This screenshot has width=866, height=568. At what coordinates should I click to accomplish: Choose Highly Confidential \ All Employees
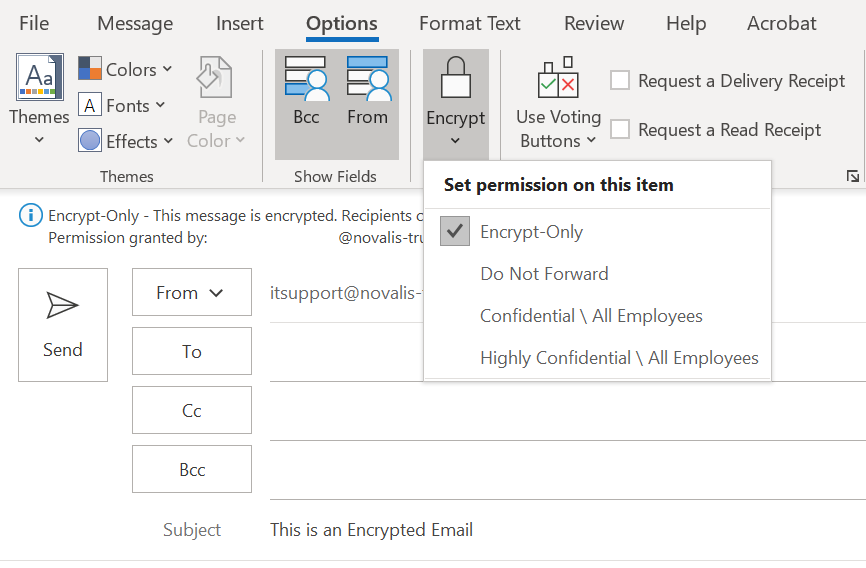tap(618, 358)
